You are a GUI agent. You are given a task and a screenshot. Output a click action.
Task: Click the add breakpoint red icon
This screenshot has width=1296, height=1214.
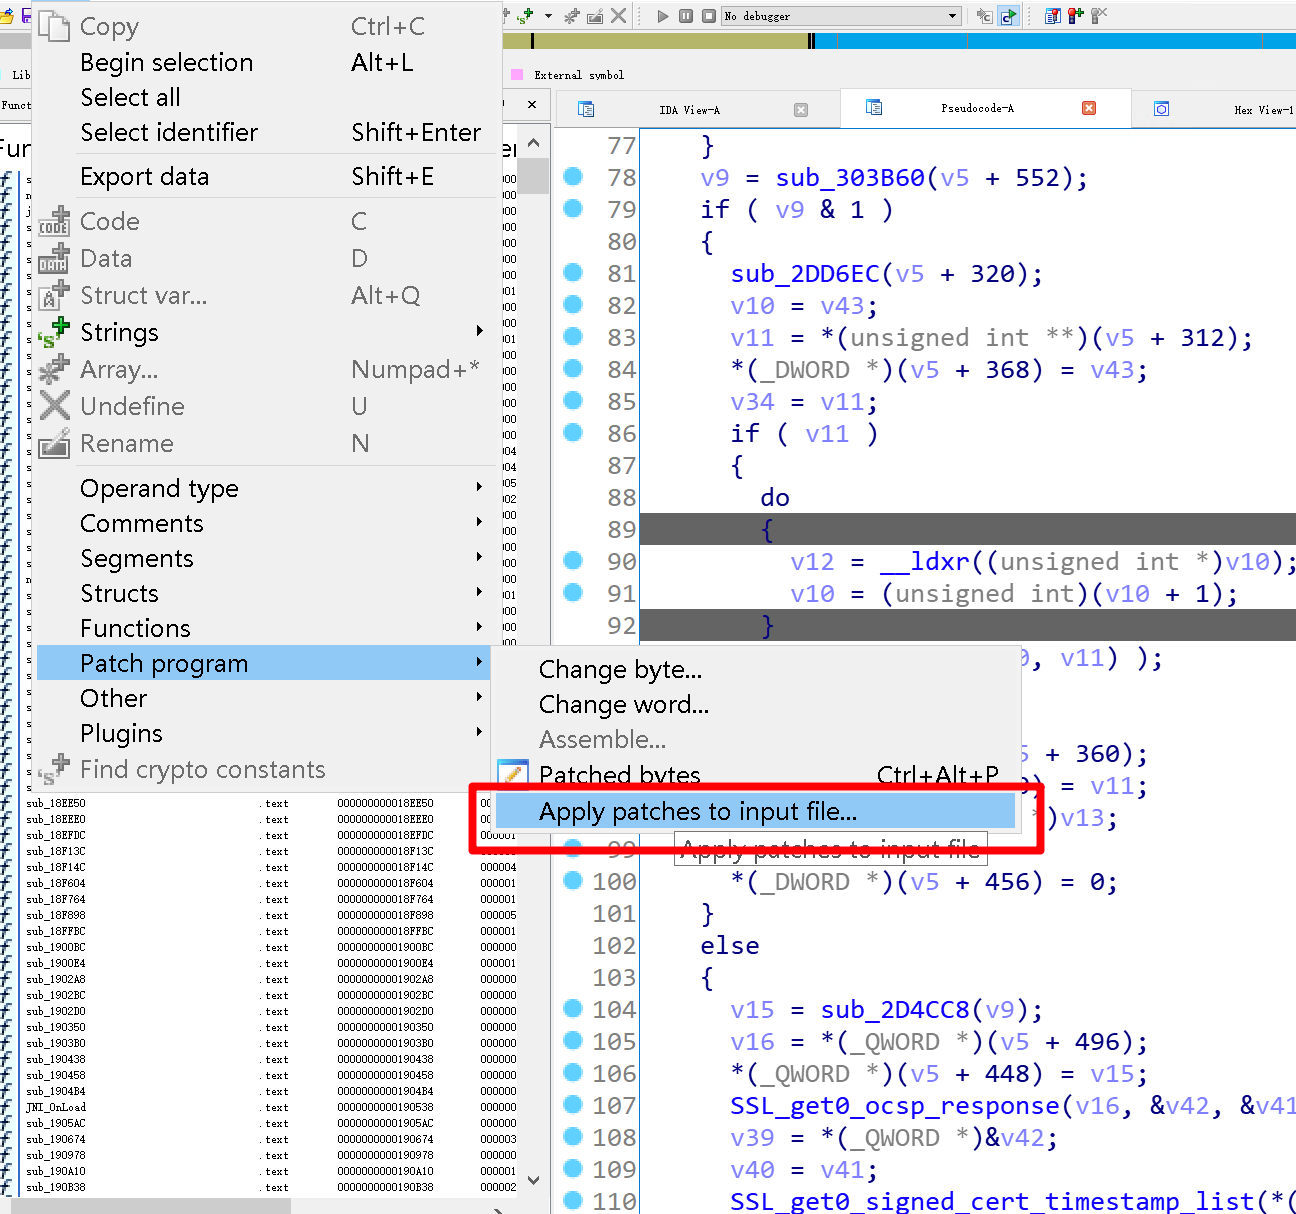click(x=1075, y=16)
